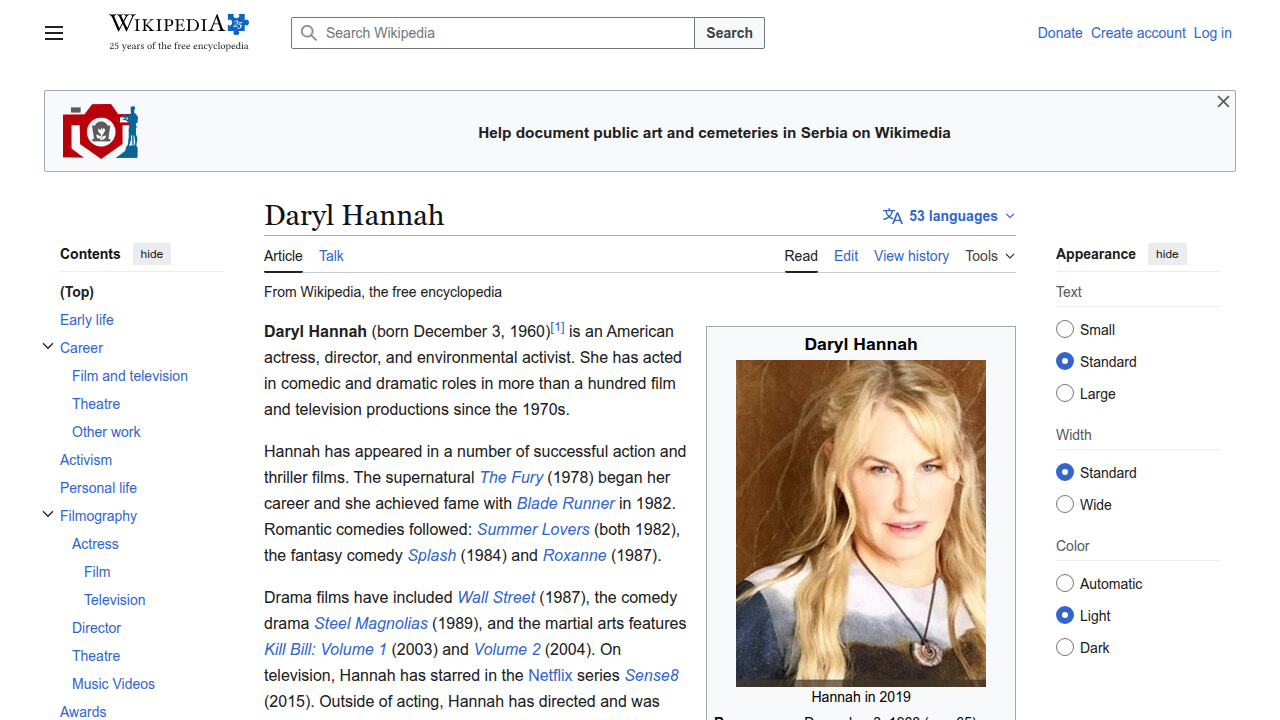The image size is (1280, 720).
Task: Open Blade Runner link
Action: click(x=566, y=503)
